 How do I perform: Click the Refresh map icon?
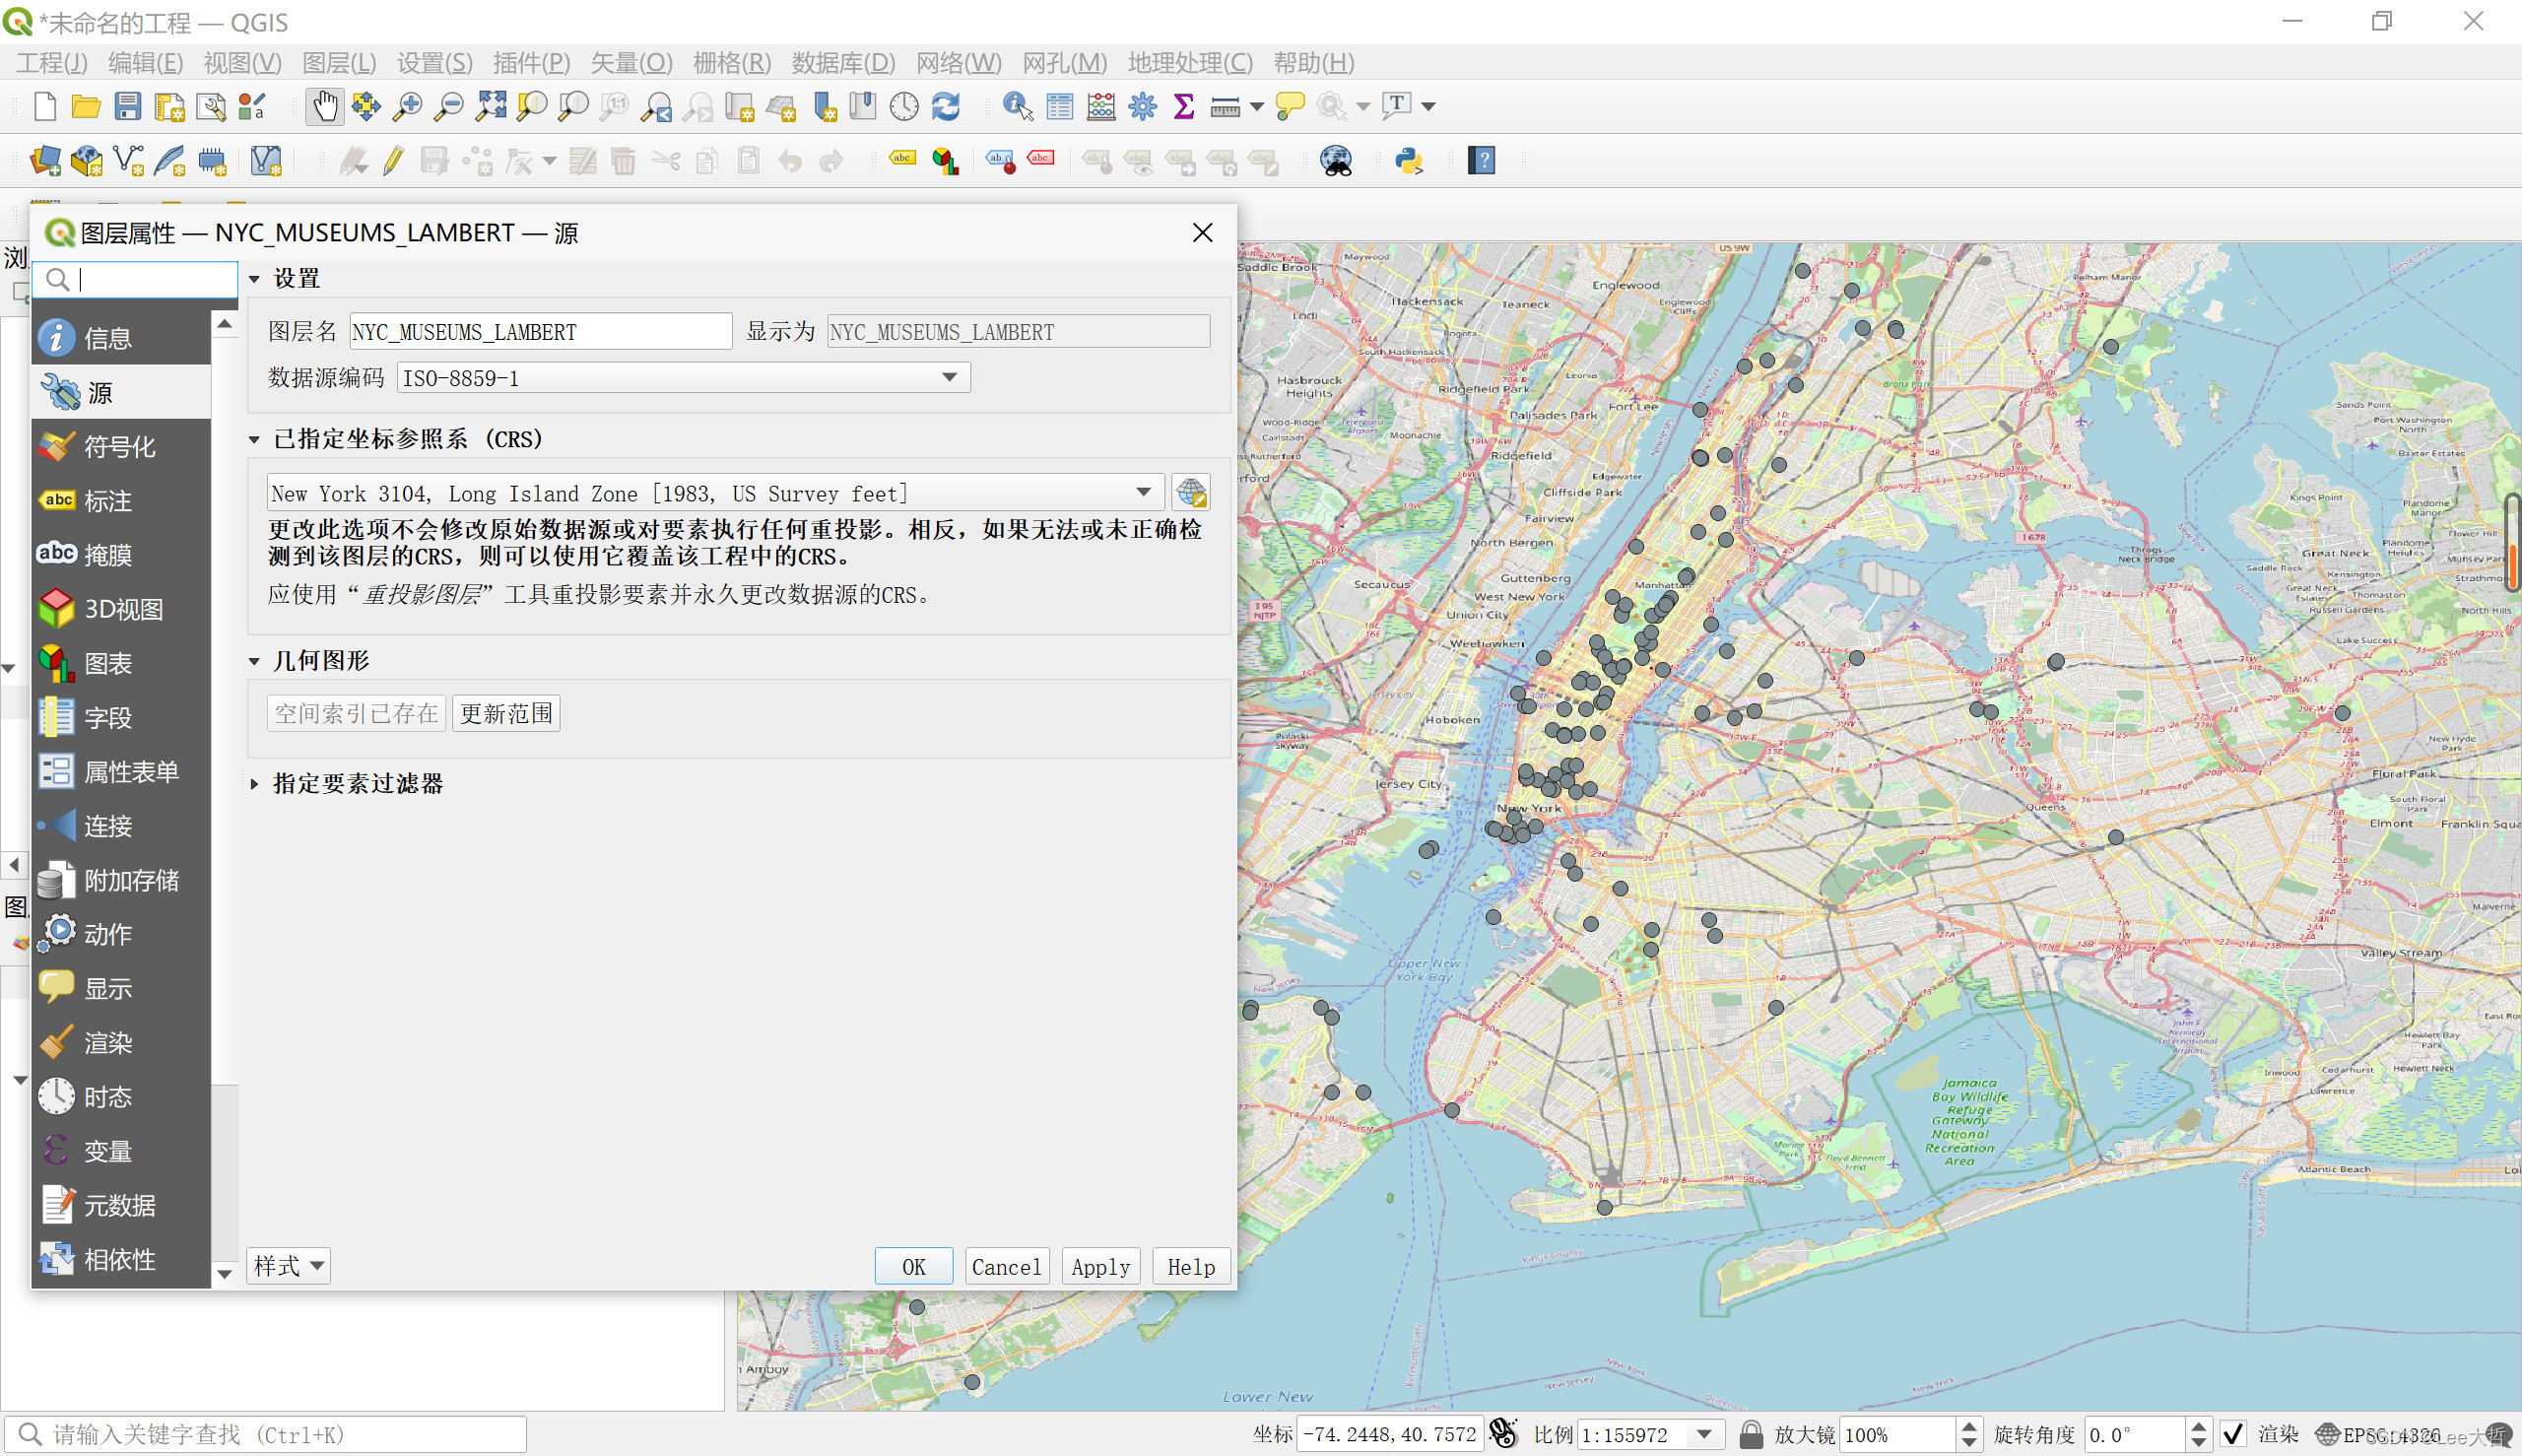[x=946, y=106]
